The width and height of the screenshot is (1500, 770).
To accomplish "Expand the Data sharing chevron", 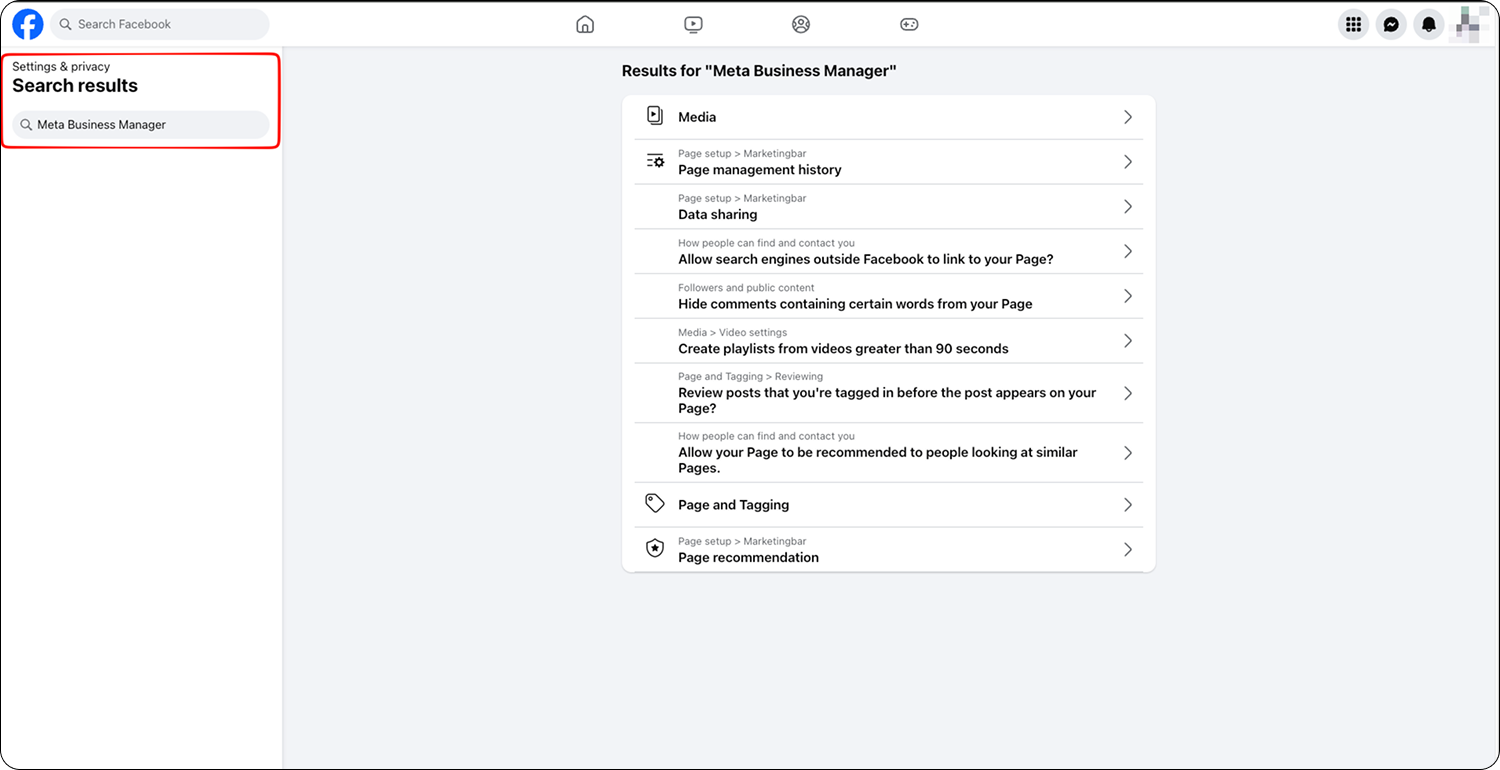I will point(1128,207).
